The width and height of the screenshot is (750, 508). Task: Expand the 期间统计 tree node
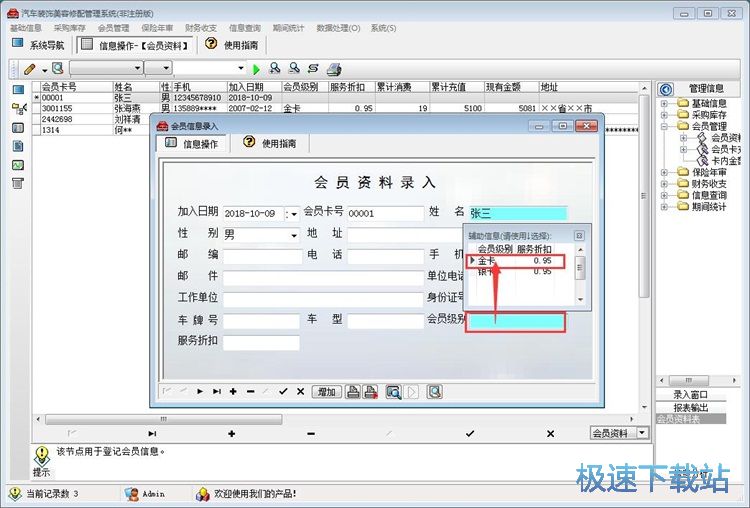click(x=664, y=207)
